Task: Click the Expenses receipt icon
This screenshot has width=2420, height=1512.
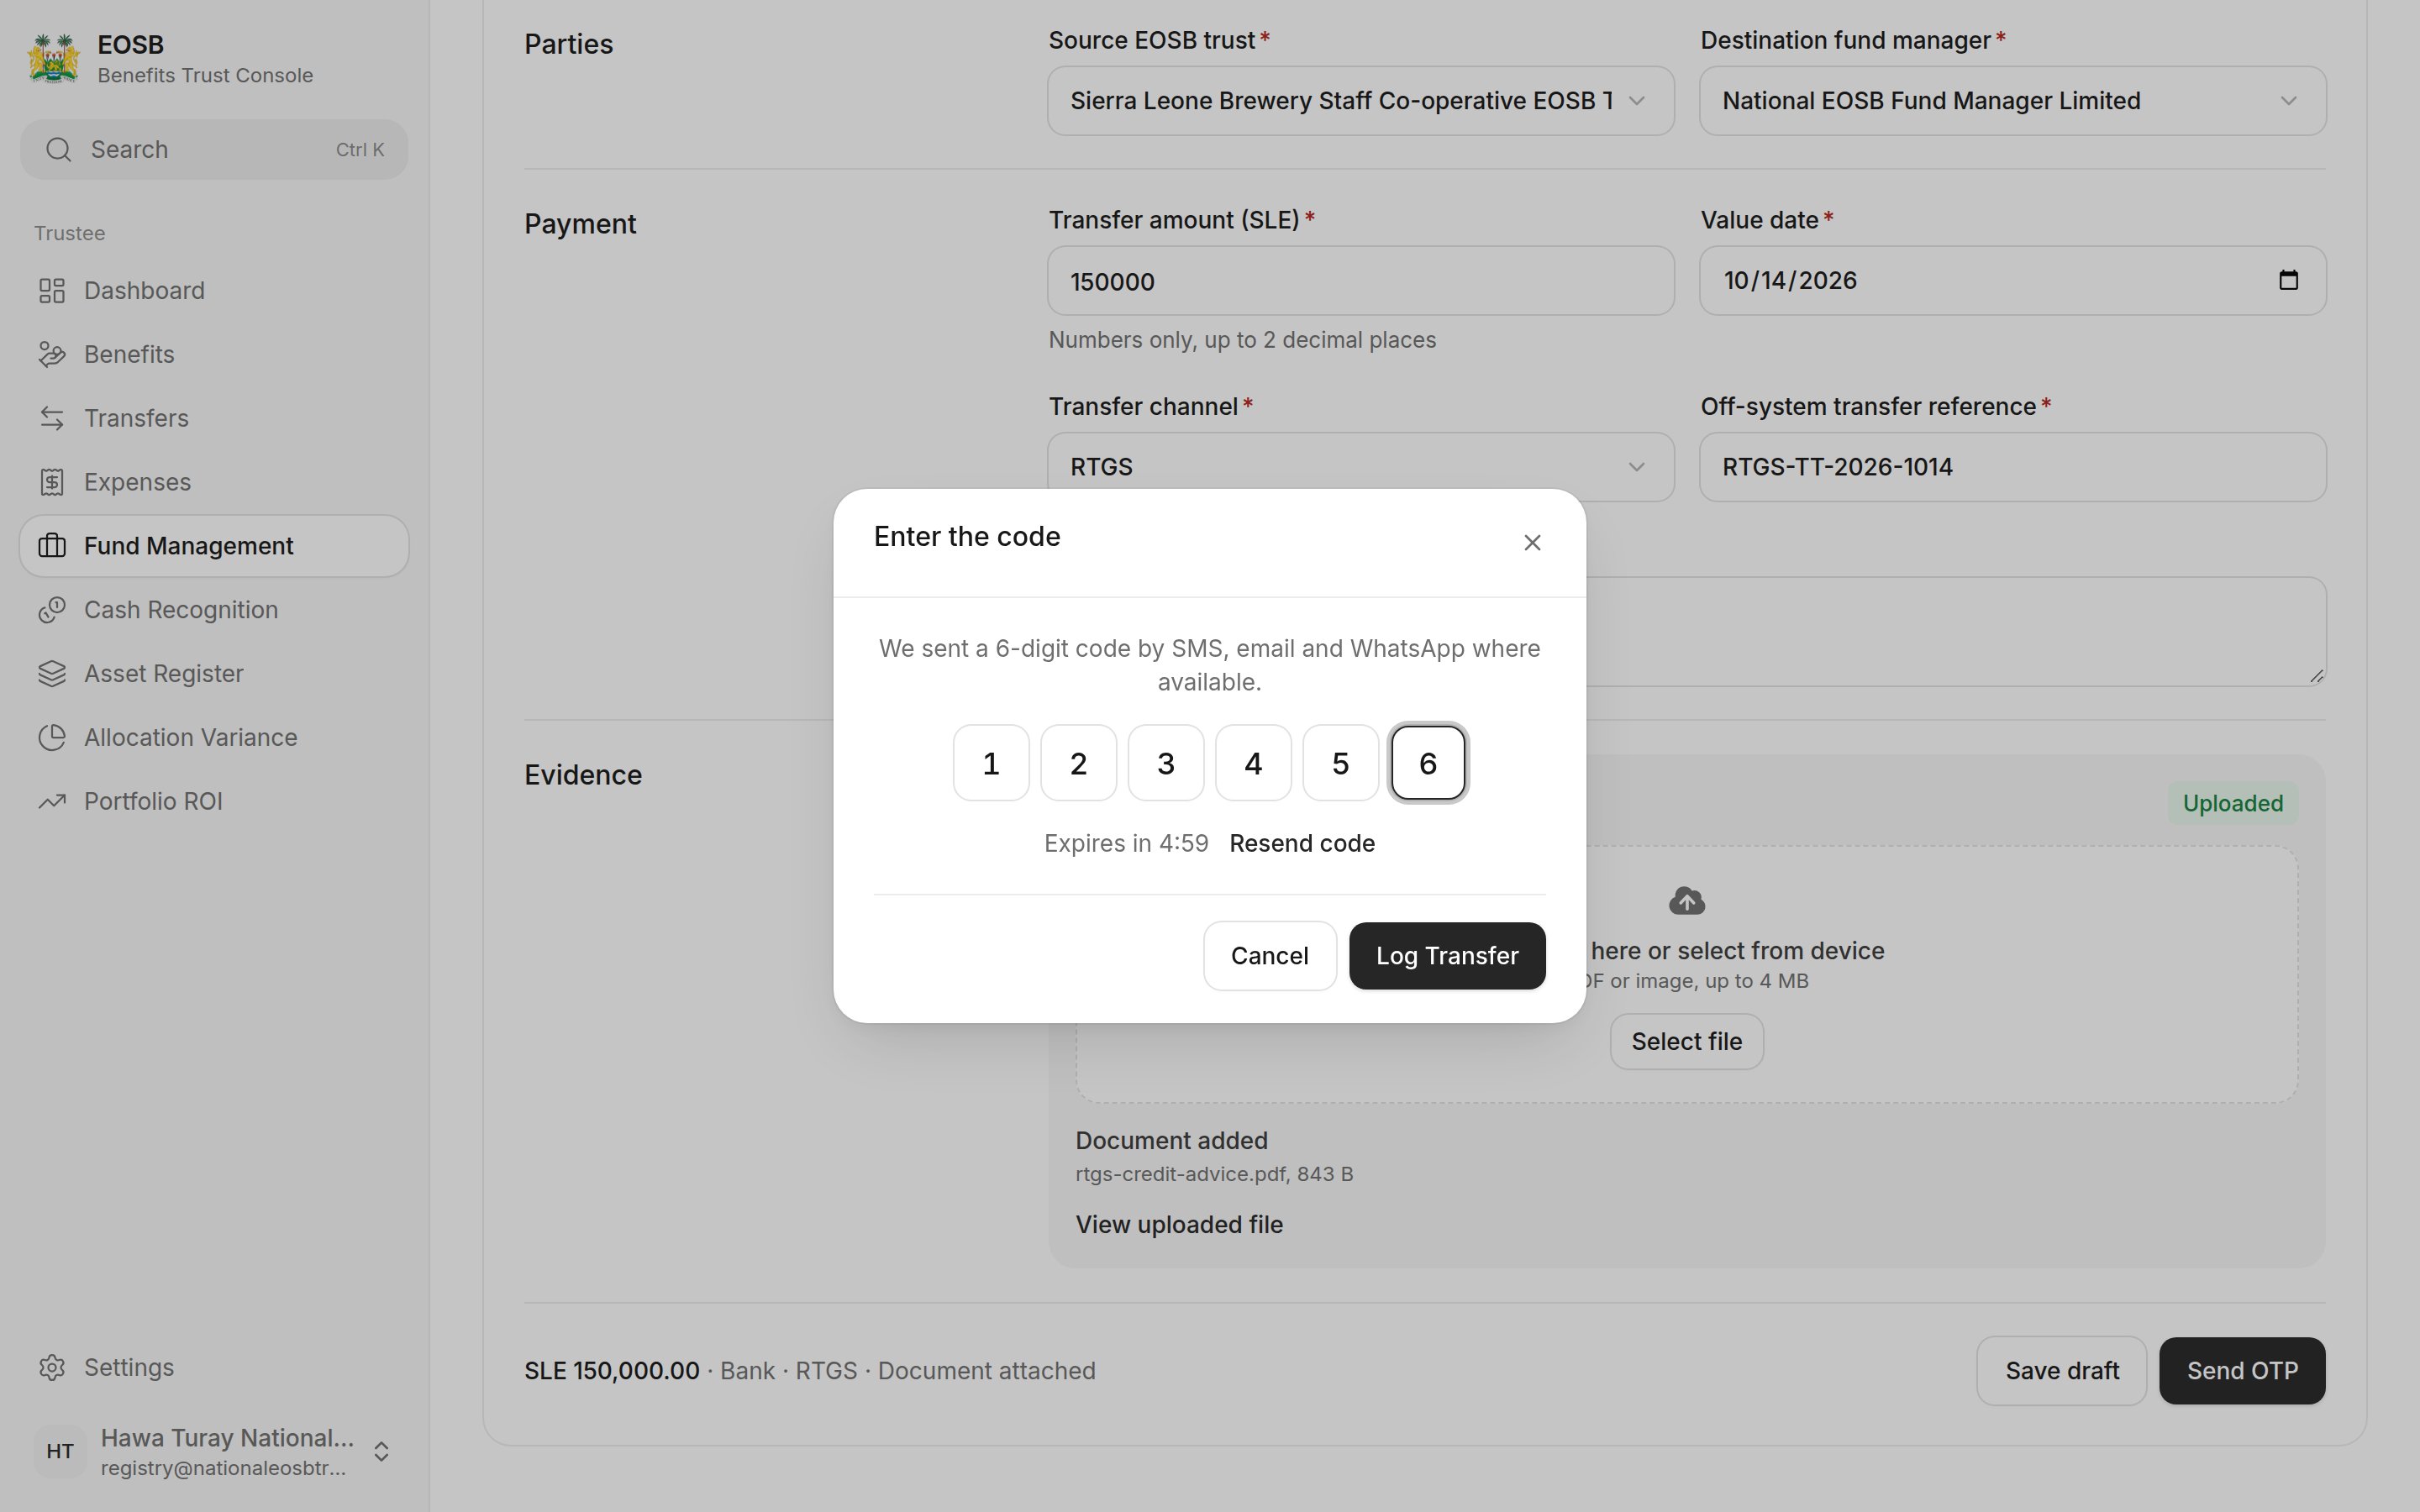Action: (52, 482)
